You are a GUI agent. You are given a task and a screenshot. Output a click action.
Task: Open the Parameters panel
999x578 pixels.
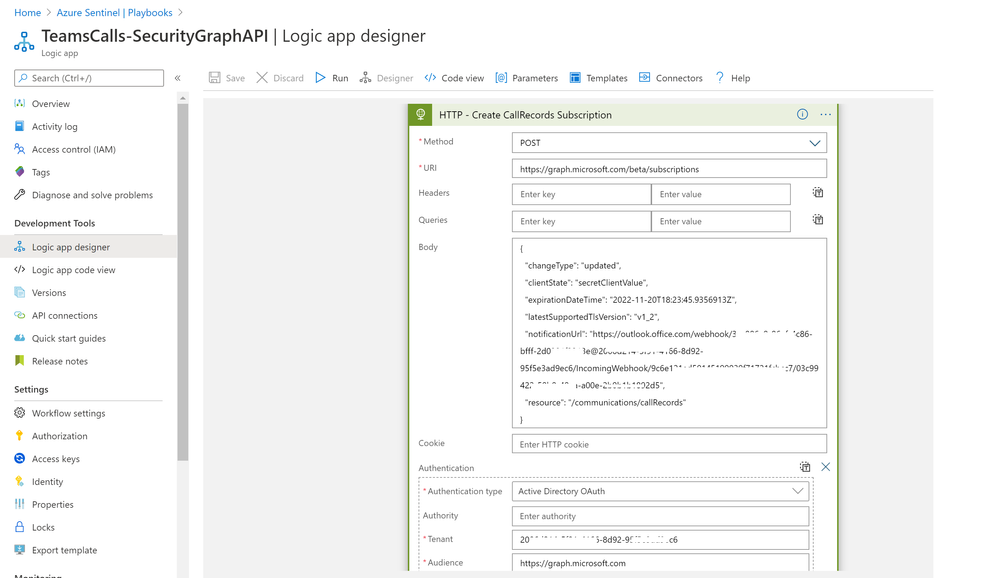point(526,78)
